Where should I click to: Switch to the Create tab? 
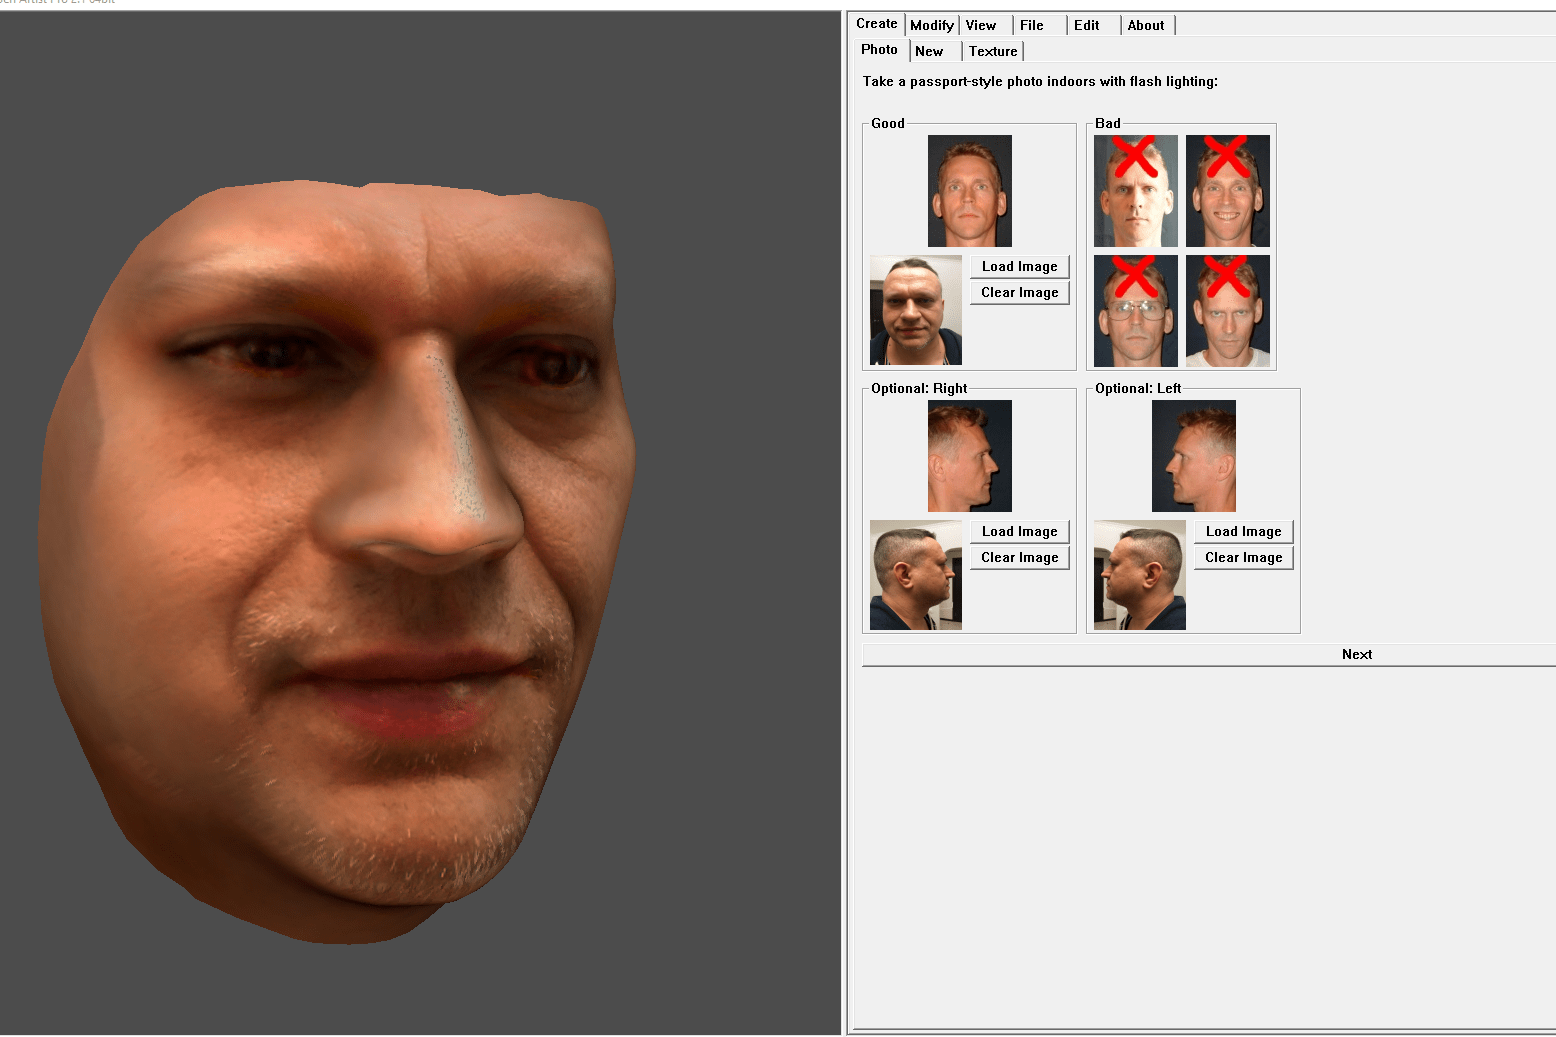[877, 24]
